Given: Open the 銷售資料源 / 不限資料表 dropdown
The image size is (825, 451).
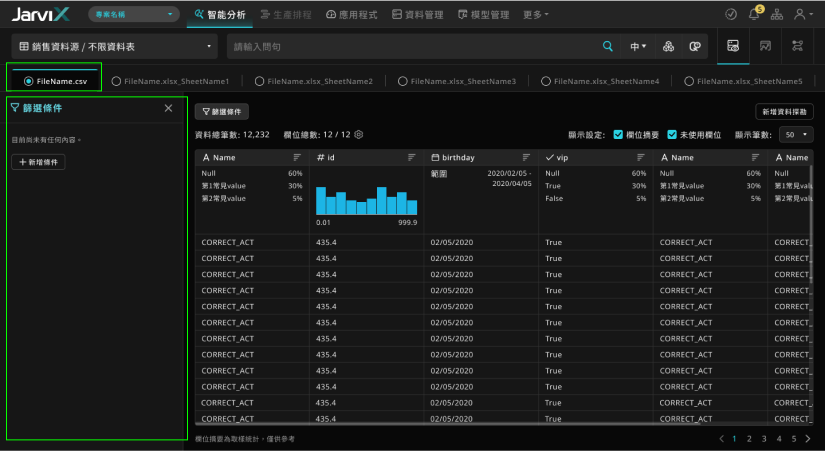Looking at the screenshot, I should click(115, 46).
